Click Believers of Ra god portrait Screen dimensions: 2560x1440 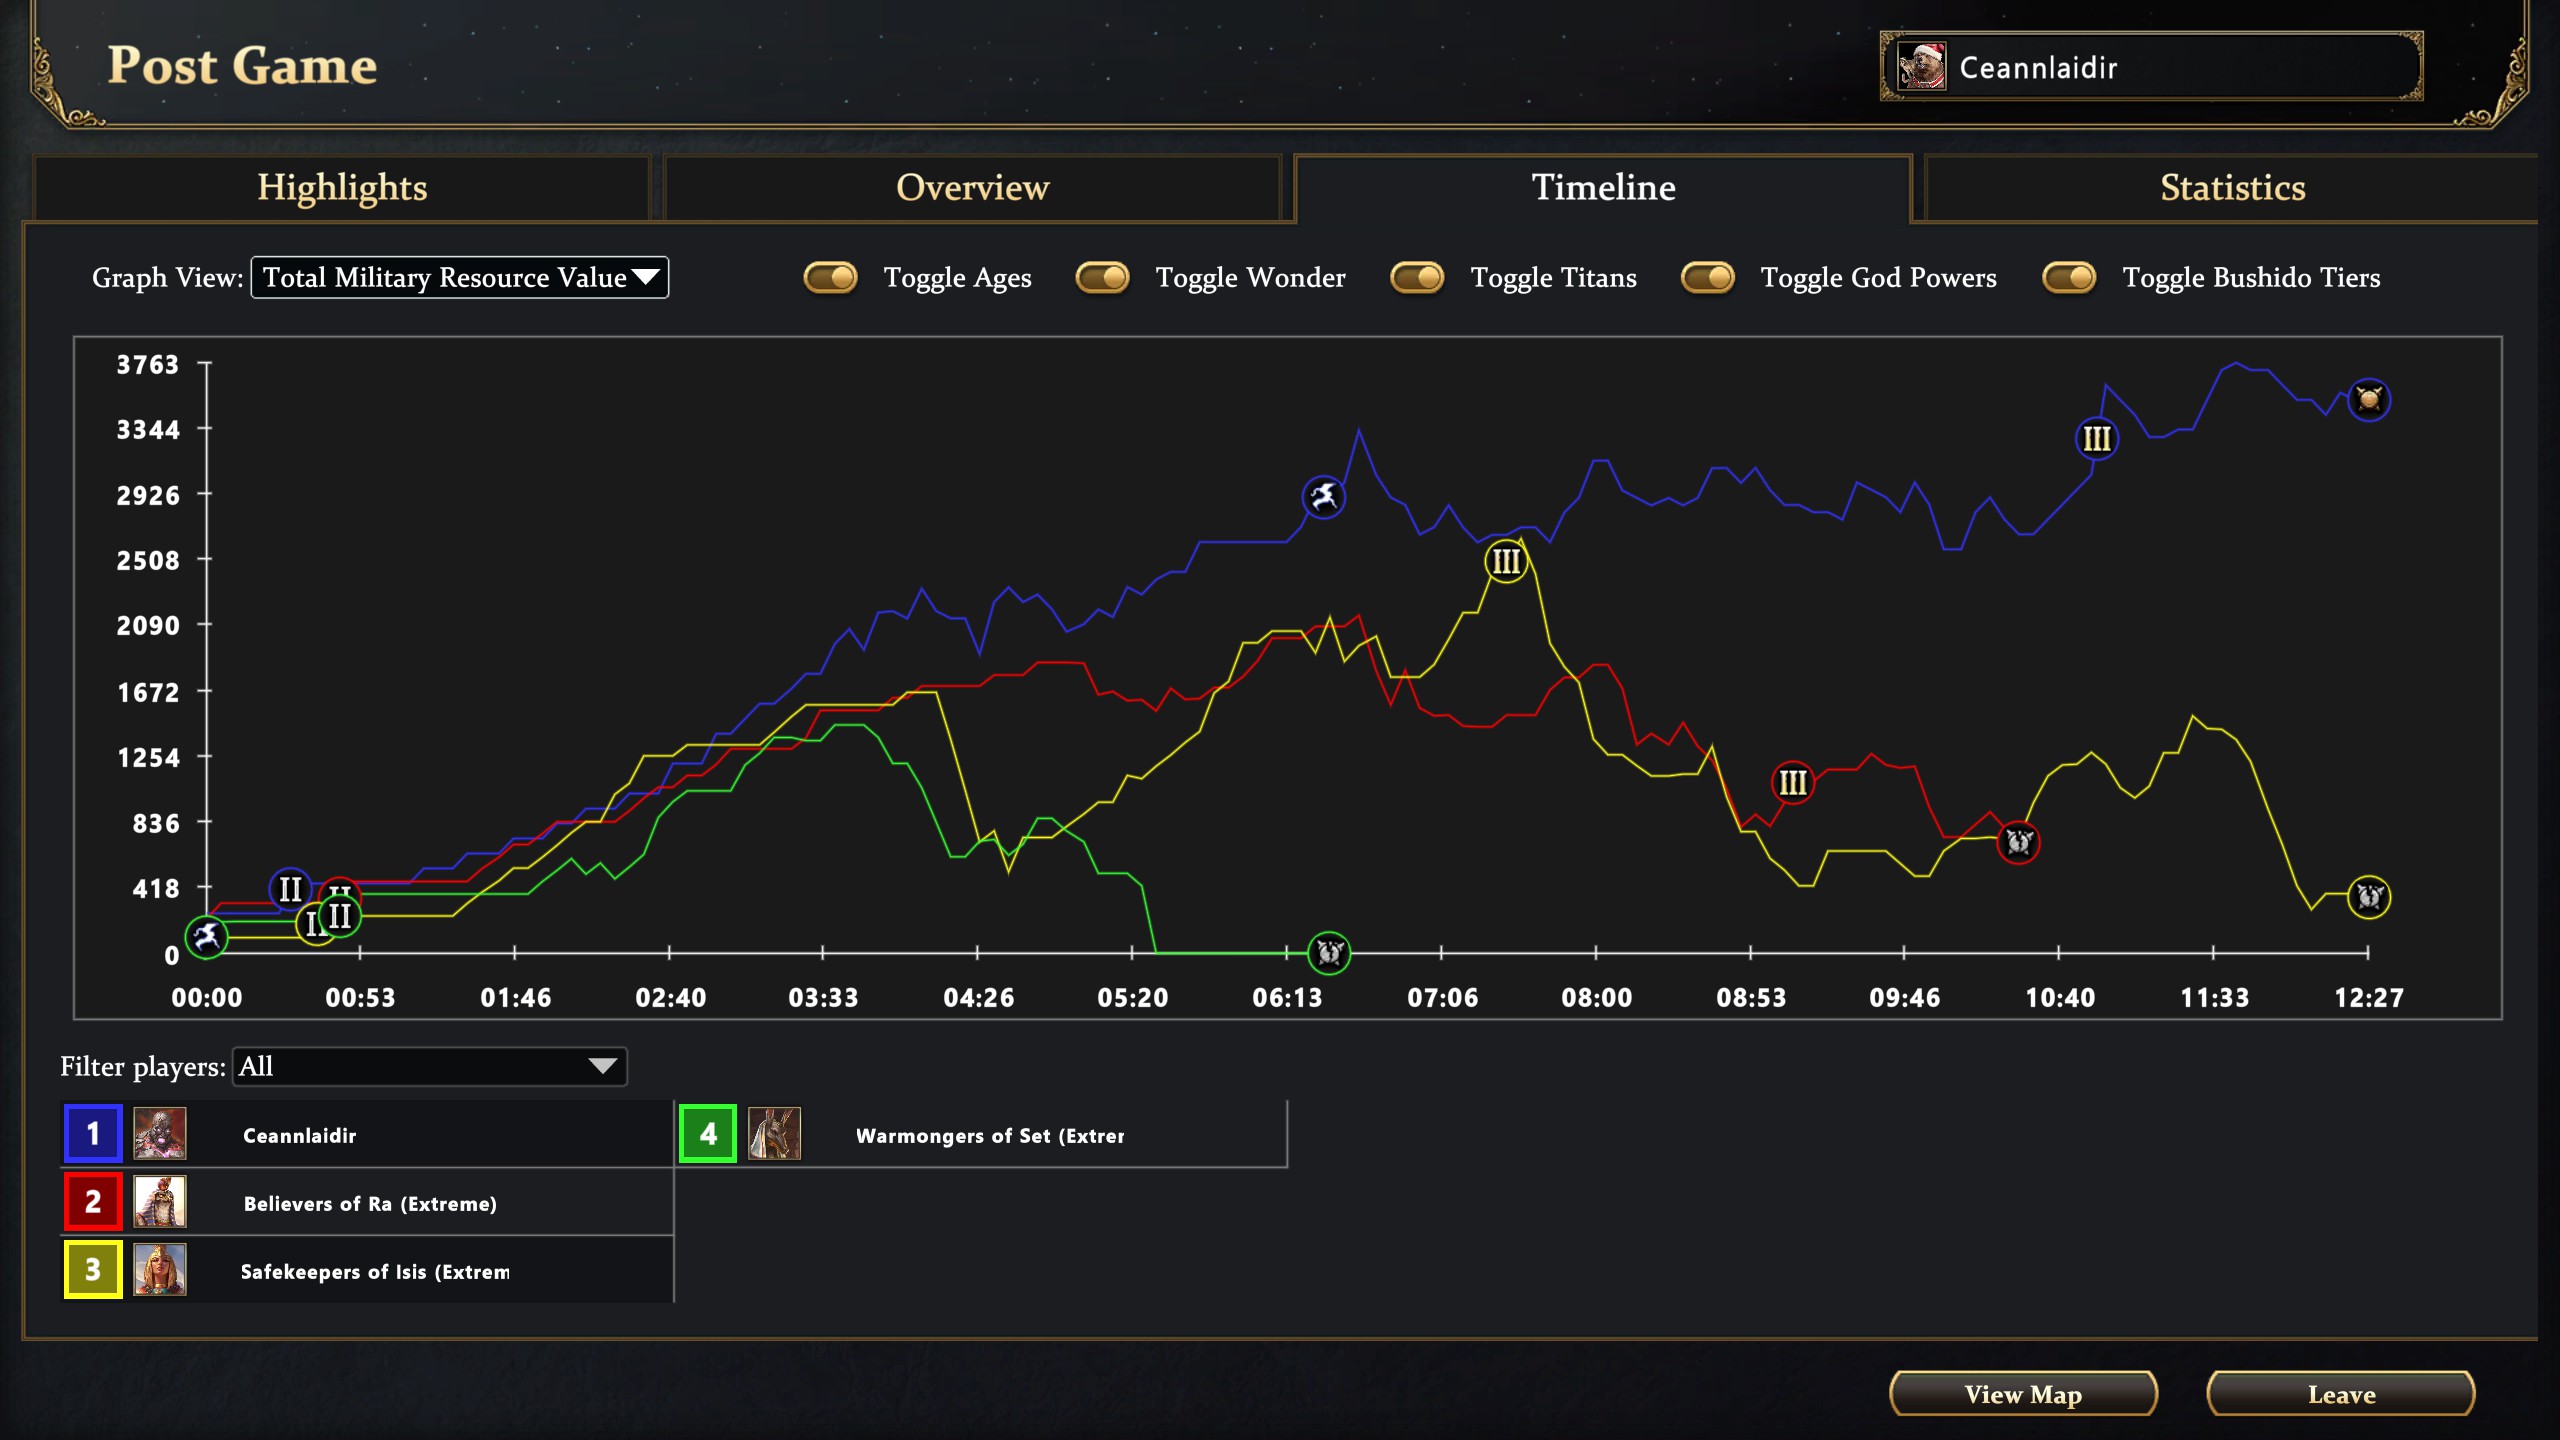[160, 1202]
